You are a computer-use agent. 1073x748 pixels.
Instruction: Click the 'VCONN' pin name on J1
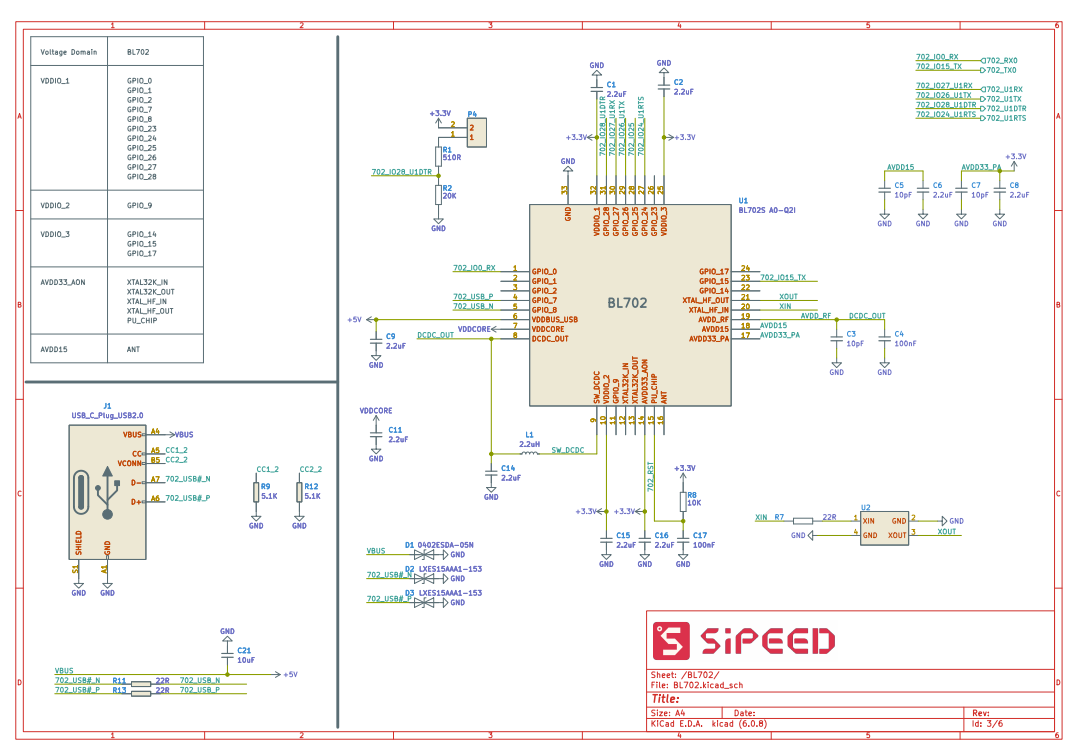click(x=129, y=463)
